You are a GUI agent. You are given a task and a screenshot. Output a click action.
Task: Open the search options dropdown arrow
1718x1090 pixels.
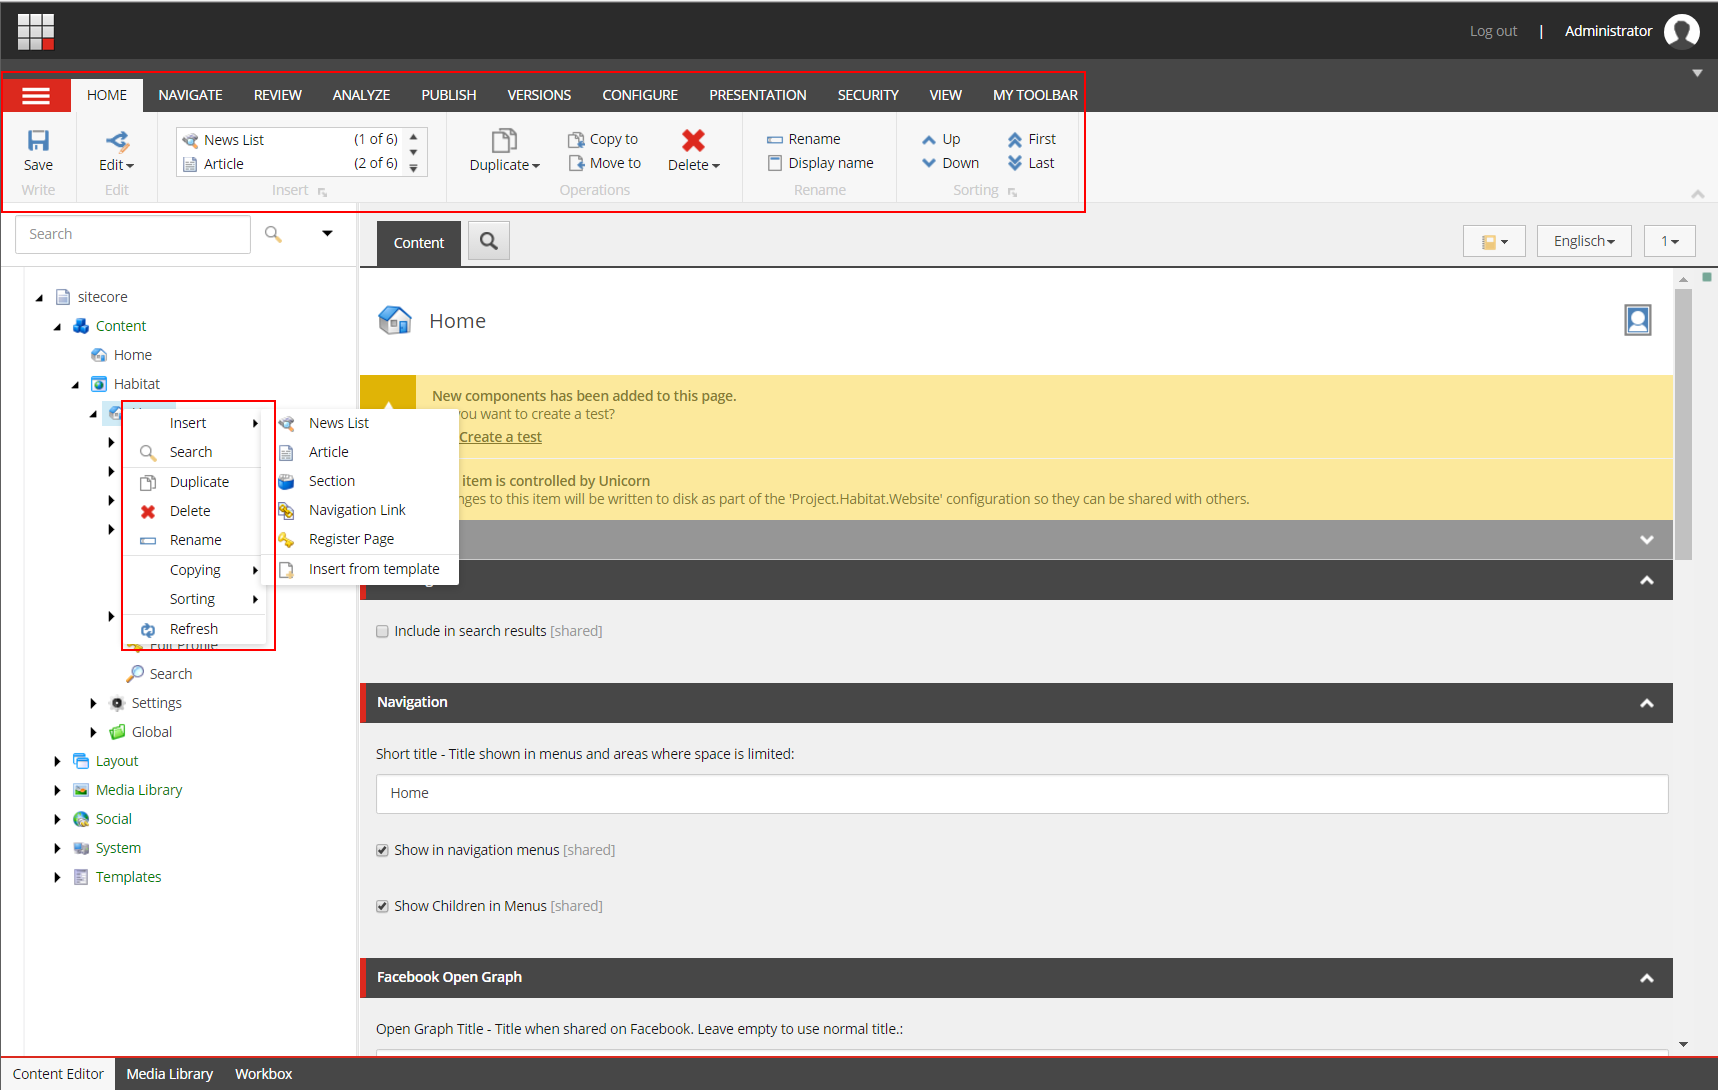(327, 234)
